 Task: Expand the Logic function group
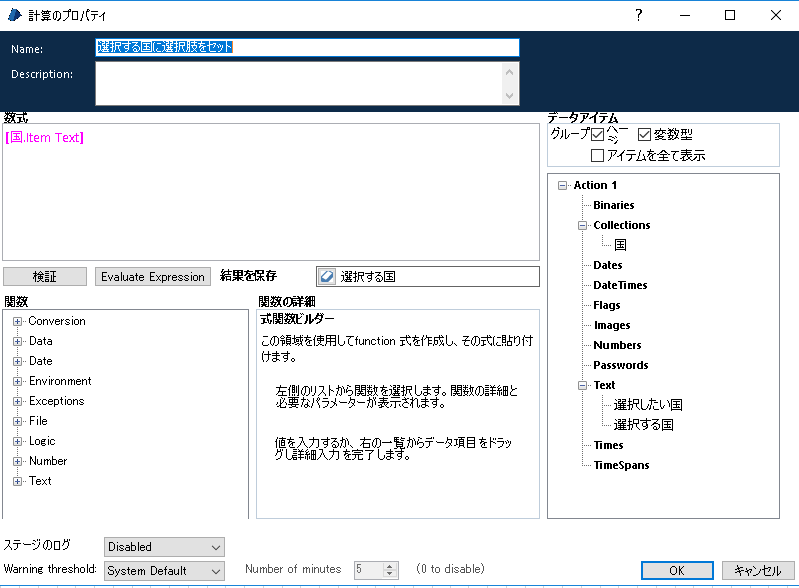point(17,441)
